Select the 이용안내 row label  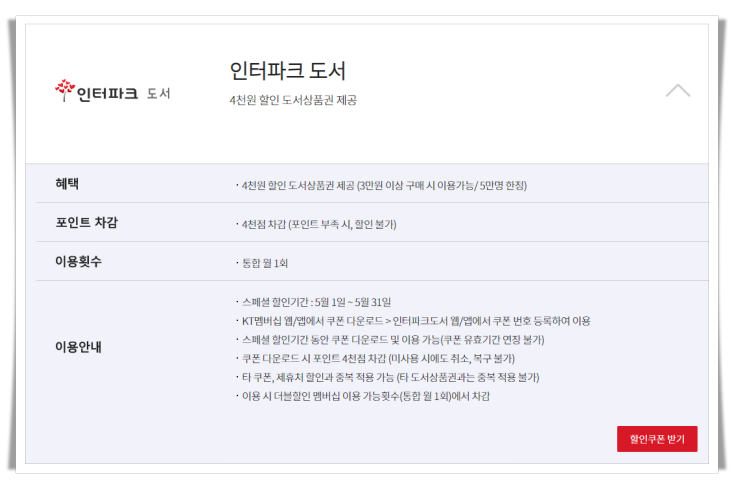pos(78,347)
